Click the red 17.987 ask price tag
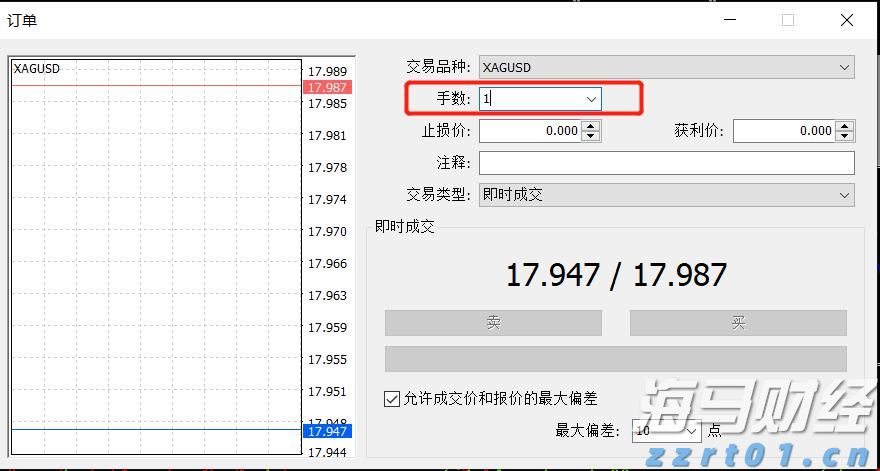 pyautogui.click(x=326, y=88)
